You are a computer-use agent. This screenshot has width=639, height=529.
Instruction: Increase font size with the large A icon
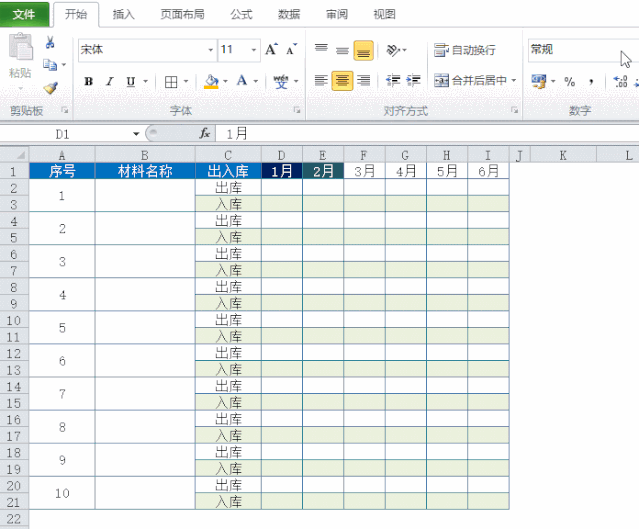[x=271, y=50]
